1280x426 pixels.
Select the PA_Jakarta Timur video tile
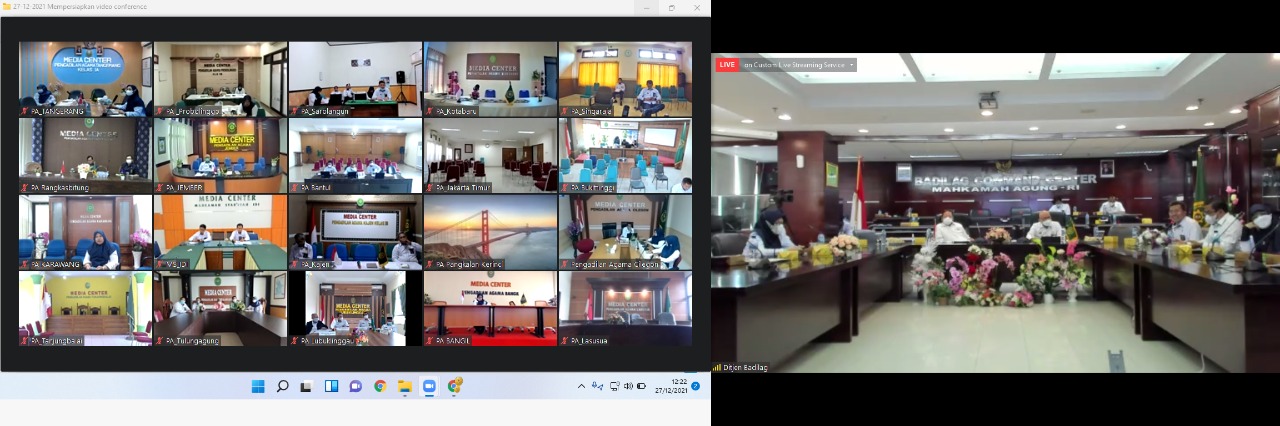(490, 155)
